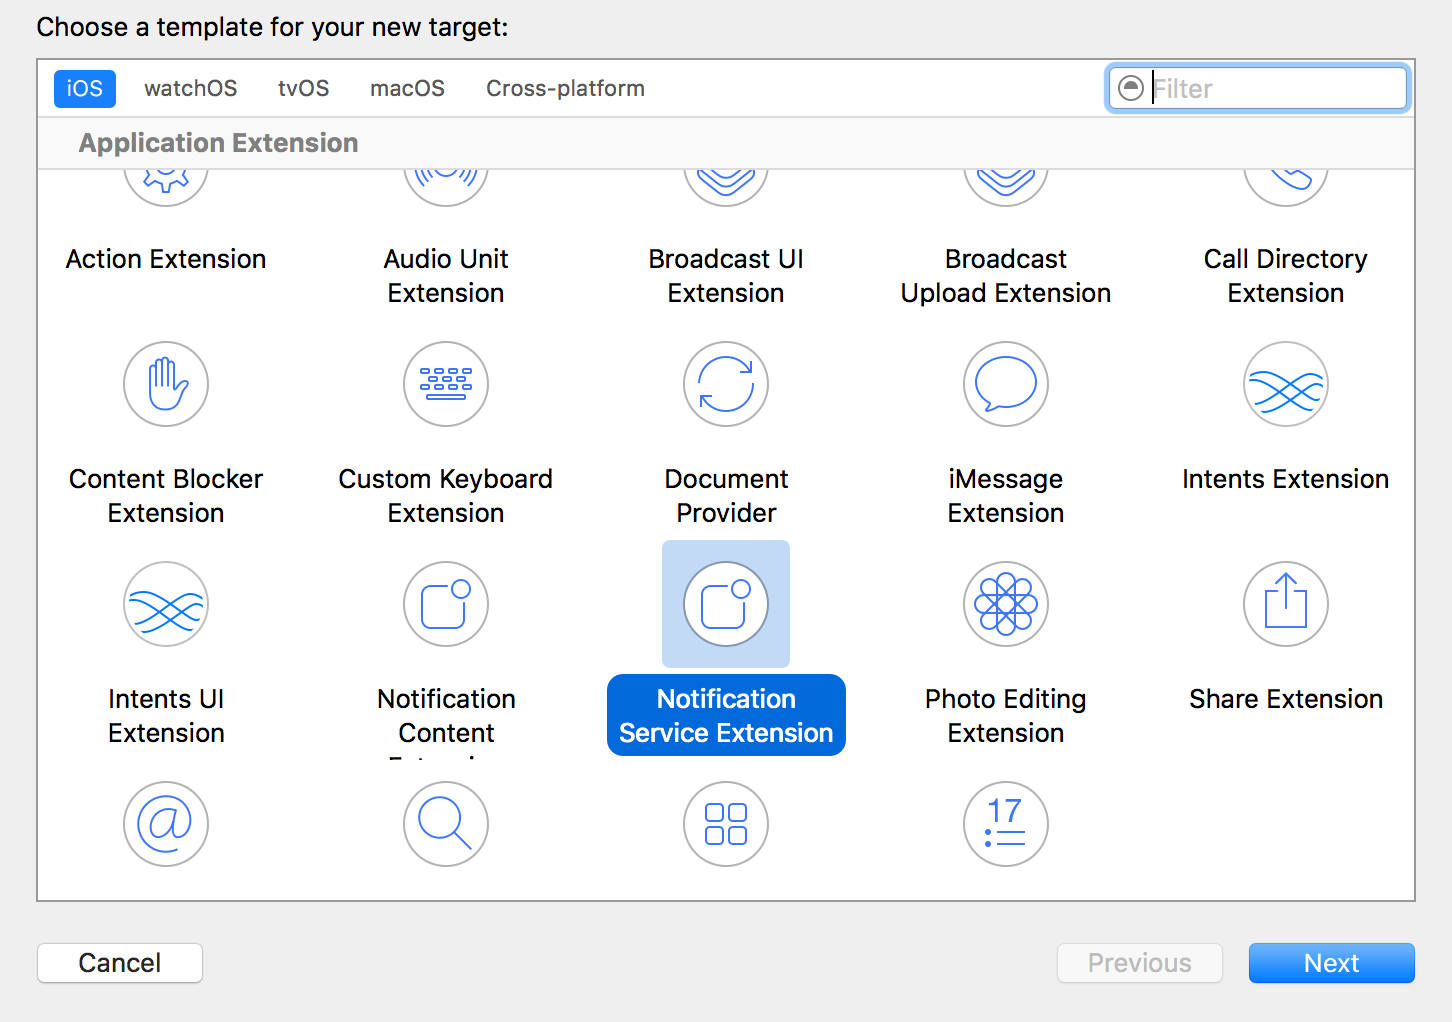Focus the Filter search field
Image resolution: width=1452 pixels, height=1022 pixels.
[x=1259, y=88]
